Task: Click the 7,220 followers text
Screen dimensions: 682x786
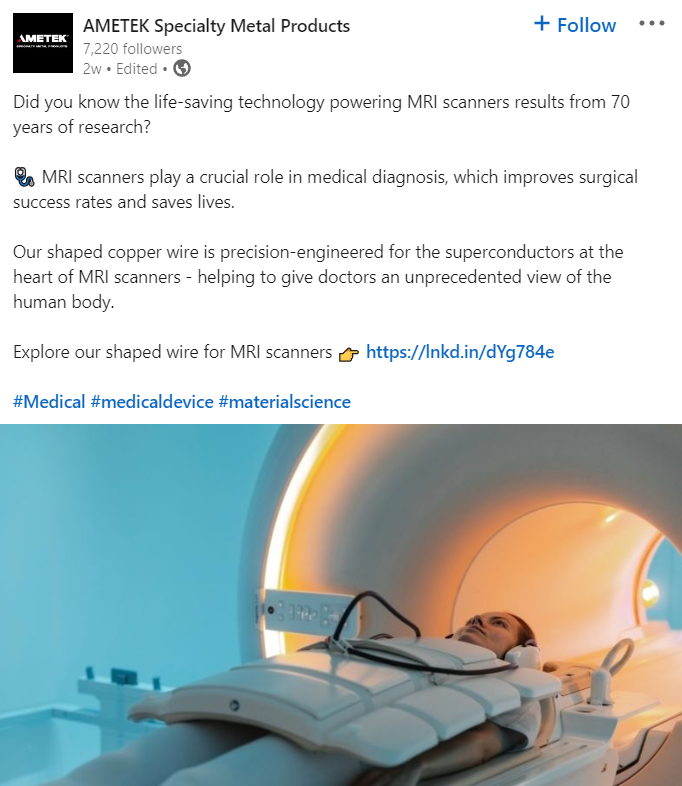Action: (x=132, y=49)
